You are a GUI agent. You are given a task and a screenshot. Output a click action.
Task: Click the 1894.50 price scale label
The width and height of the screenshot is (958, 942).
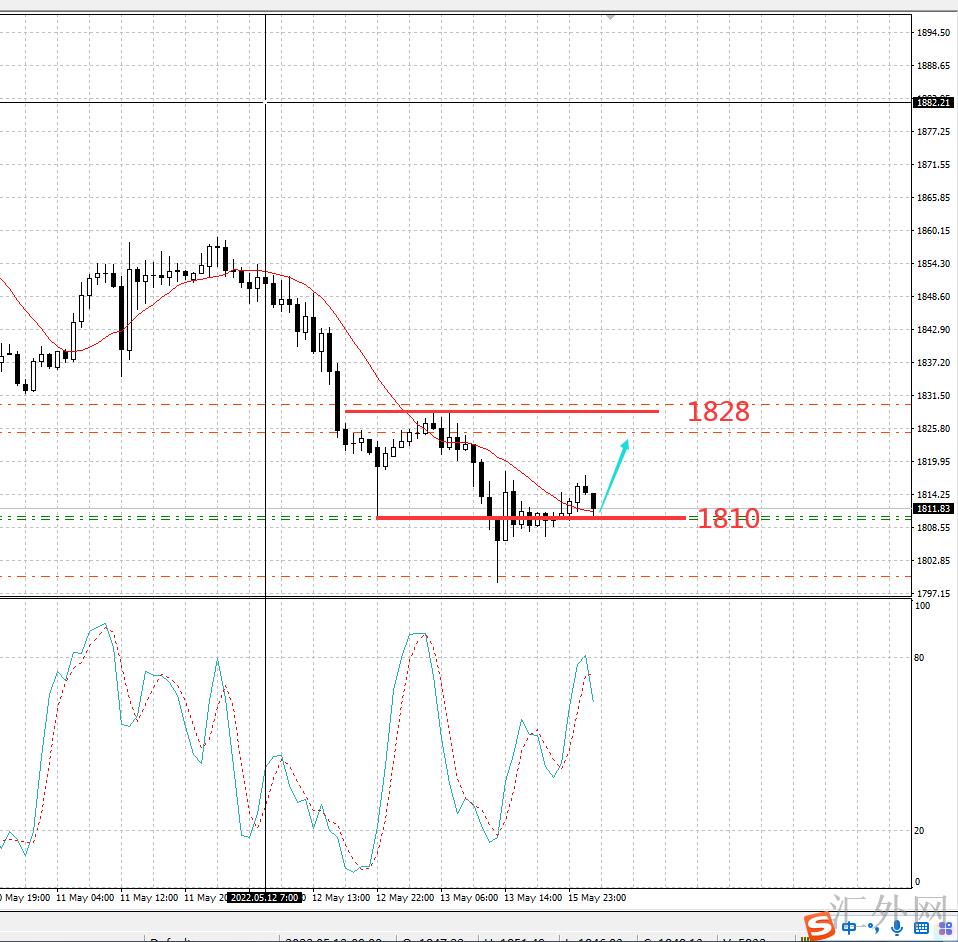[x=933, y=33]
